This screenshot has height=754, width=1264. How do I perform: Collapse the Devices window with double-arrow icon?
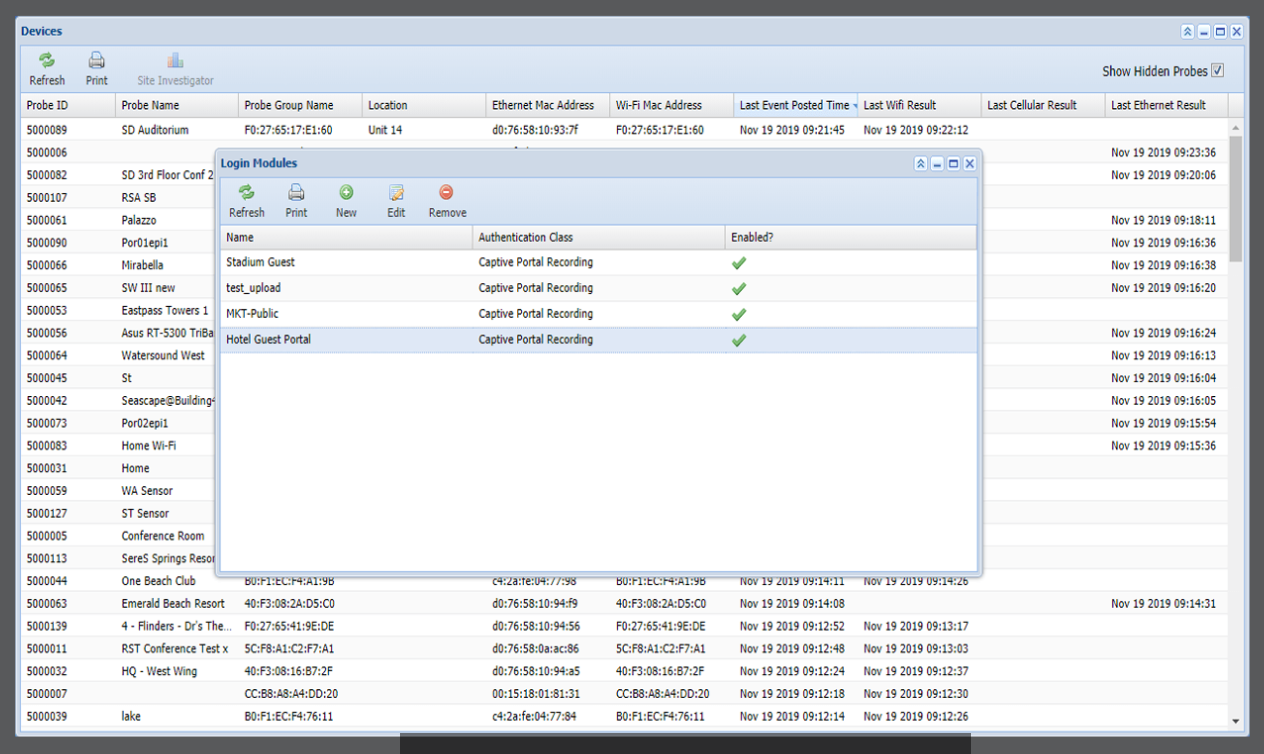click(x=1188, y=32)
